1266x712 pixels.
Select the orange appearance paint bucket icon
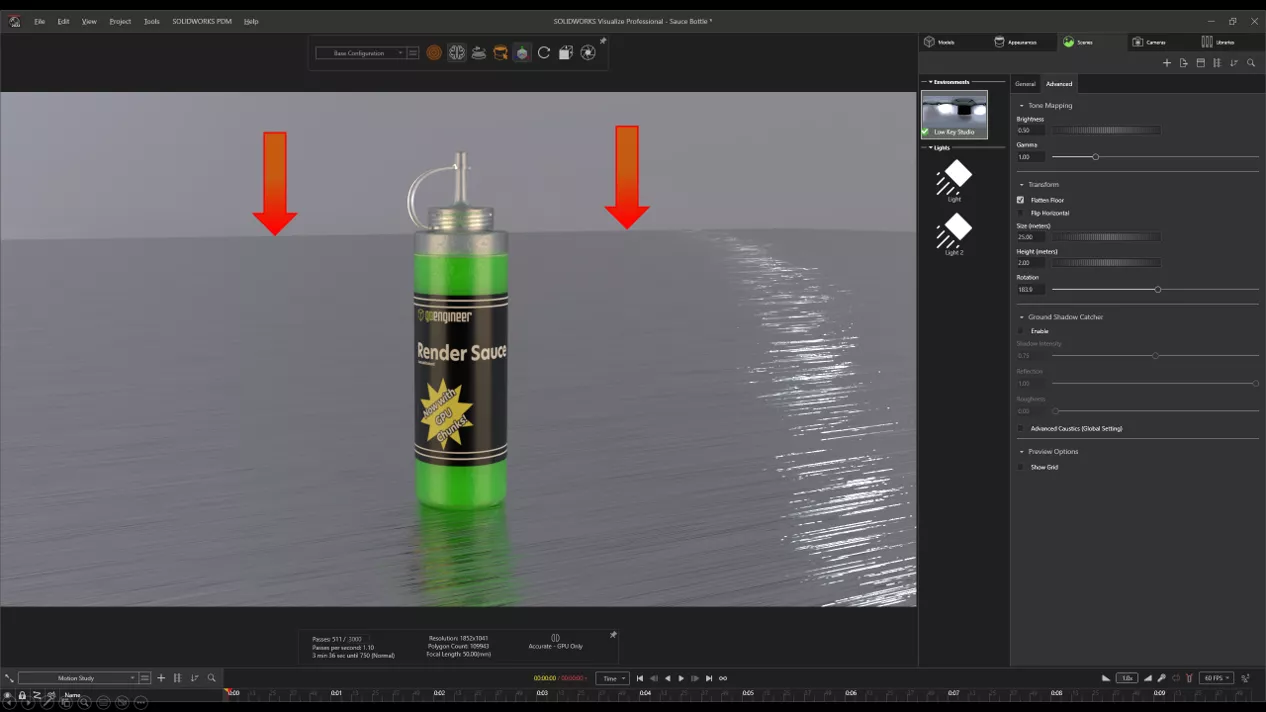(x=501, y=53)
